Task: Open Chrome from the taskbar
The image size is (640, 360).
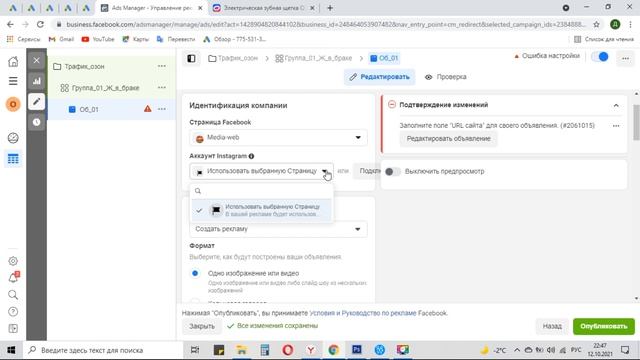Action: 333,350
